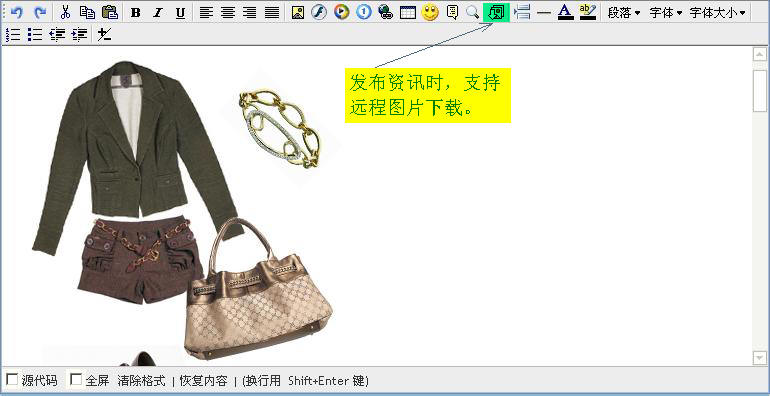The height and width of the screenshot is (396, 770).
Task: Open the 字体 font dropdown
Action: 666,13
